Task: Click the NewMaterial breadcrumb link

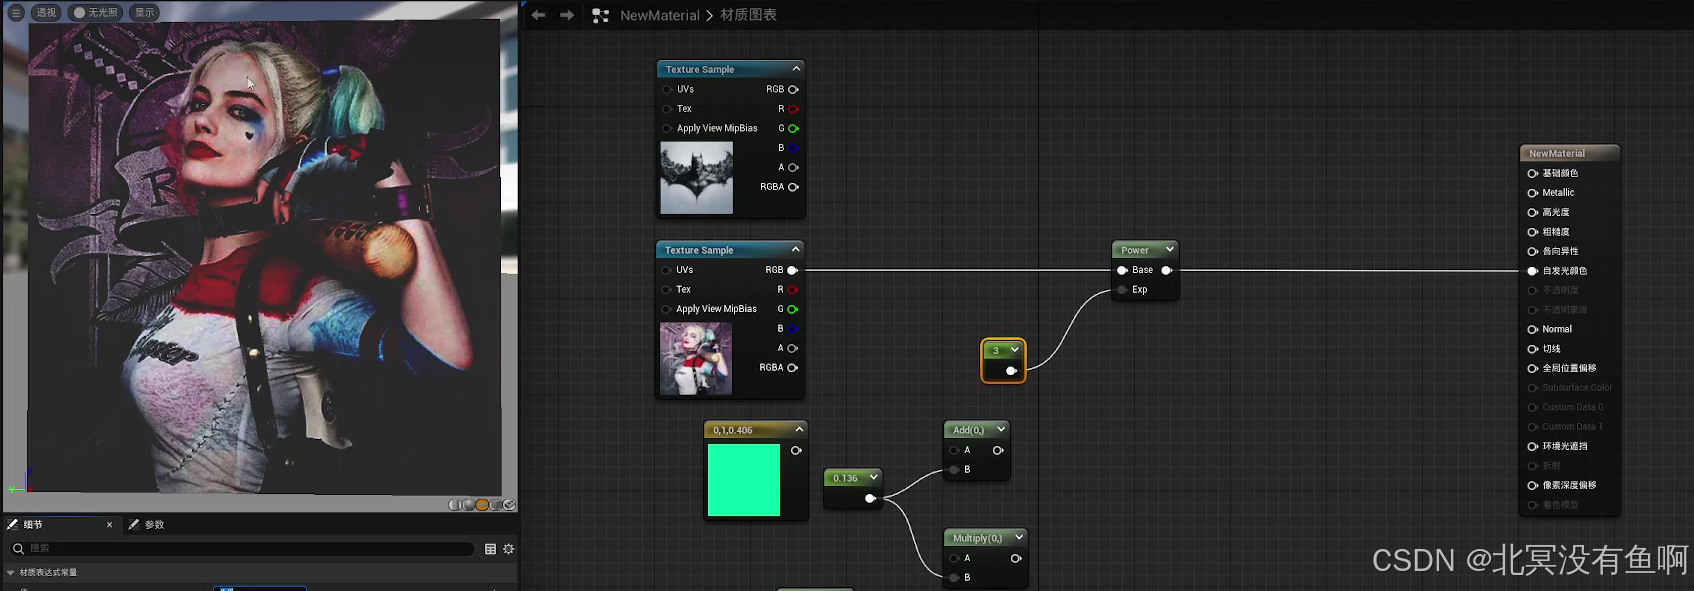Action: [660, 16]
